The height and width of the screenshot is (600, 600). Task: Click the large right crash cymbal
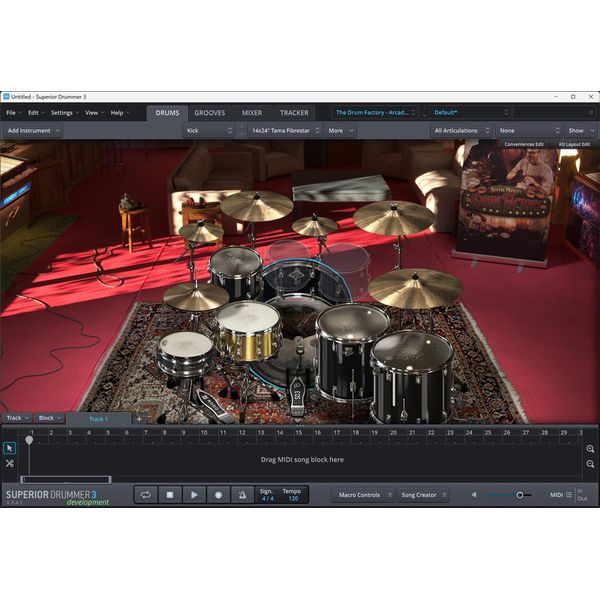pos(393,217)
